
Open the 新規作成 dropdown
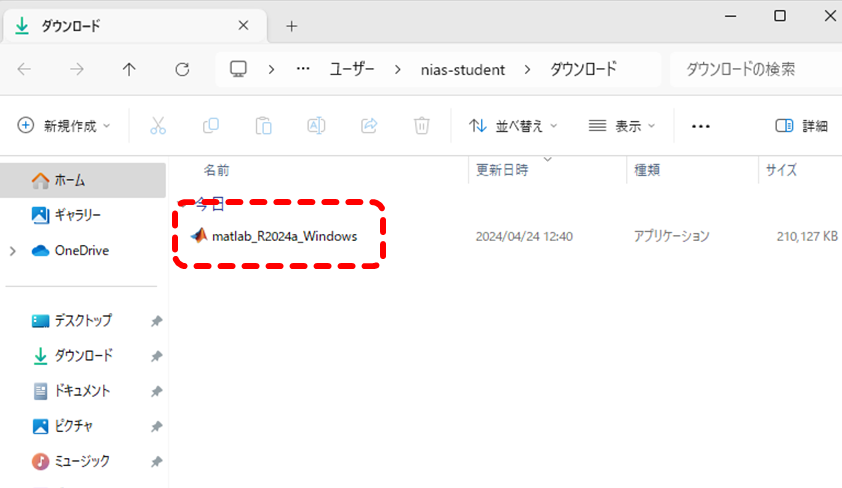[x=64, y=126]
